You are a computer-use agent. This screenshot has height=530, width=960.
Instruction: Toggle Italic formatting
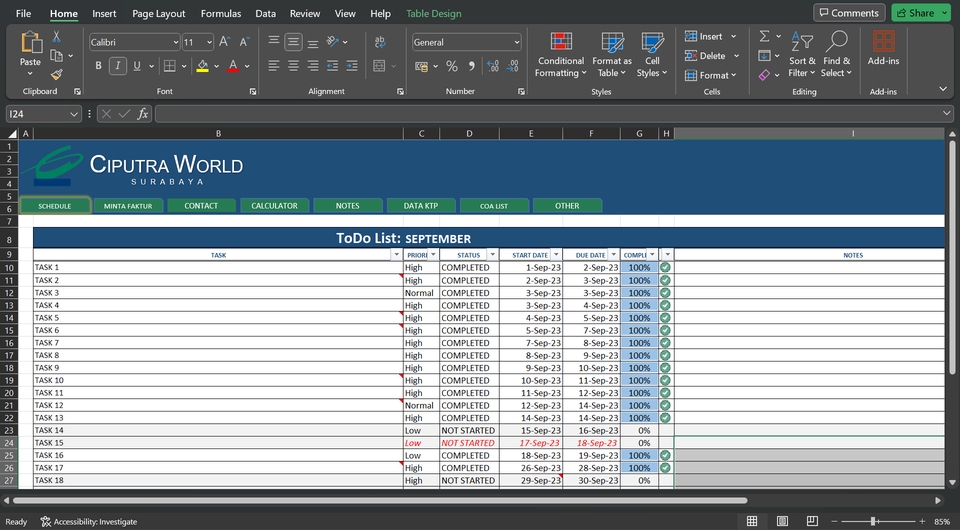pos(118,66)
